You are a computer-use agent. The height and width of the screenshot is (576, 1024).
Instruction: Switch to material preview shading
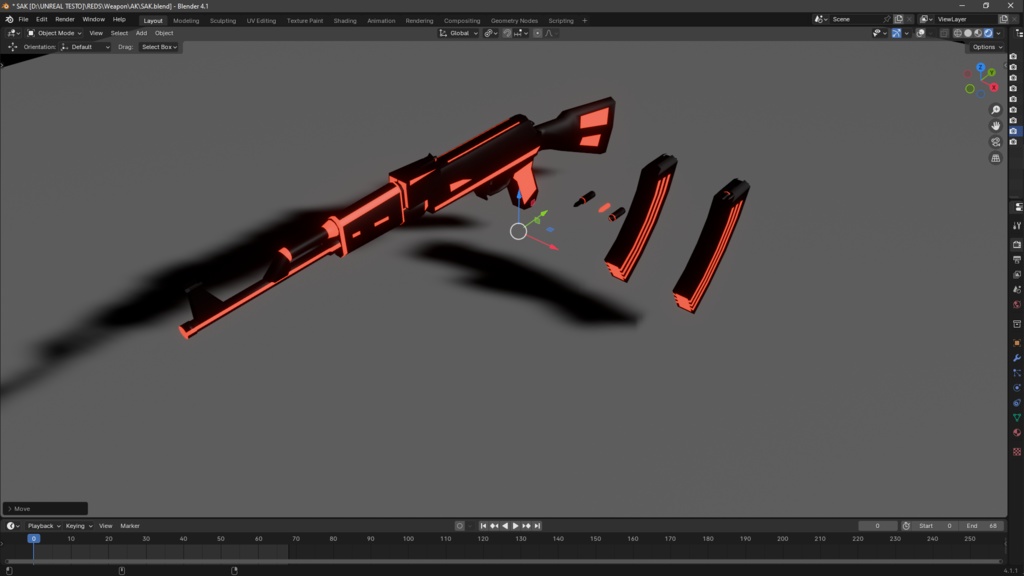point(978,33)
